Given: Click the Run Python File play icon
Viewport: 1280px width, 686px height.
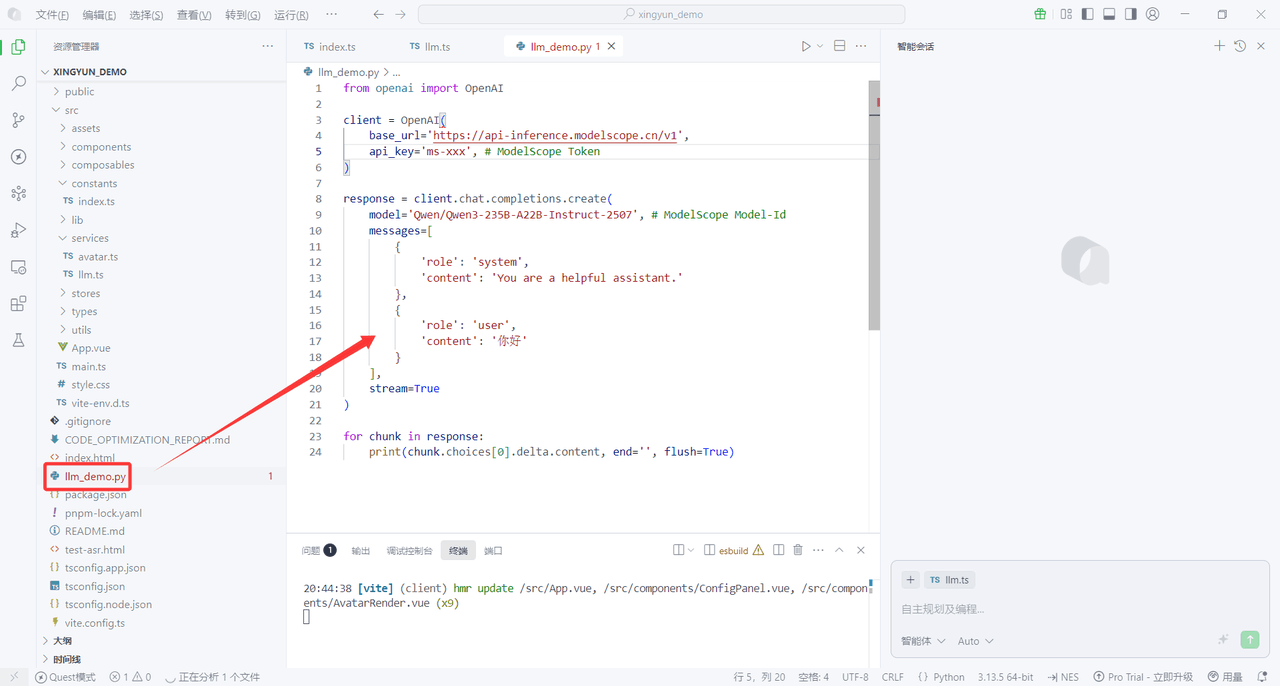Looking at the screenshot, I should pos(806,46).
